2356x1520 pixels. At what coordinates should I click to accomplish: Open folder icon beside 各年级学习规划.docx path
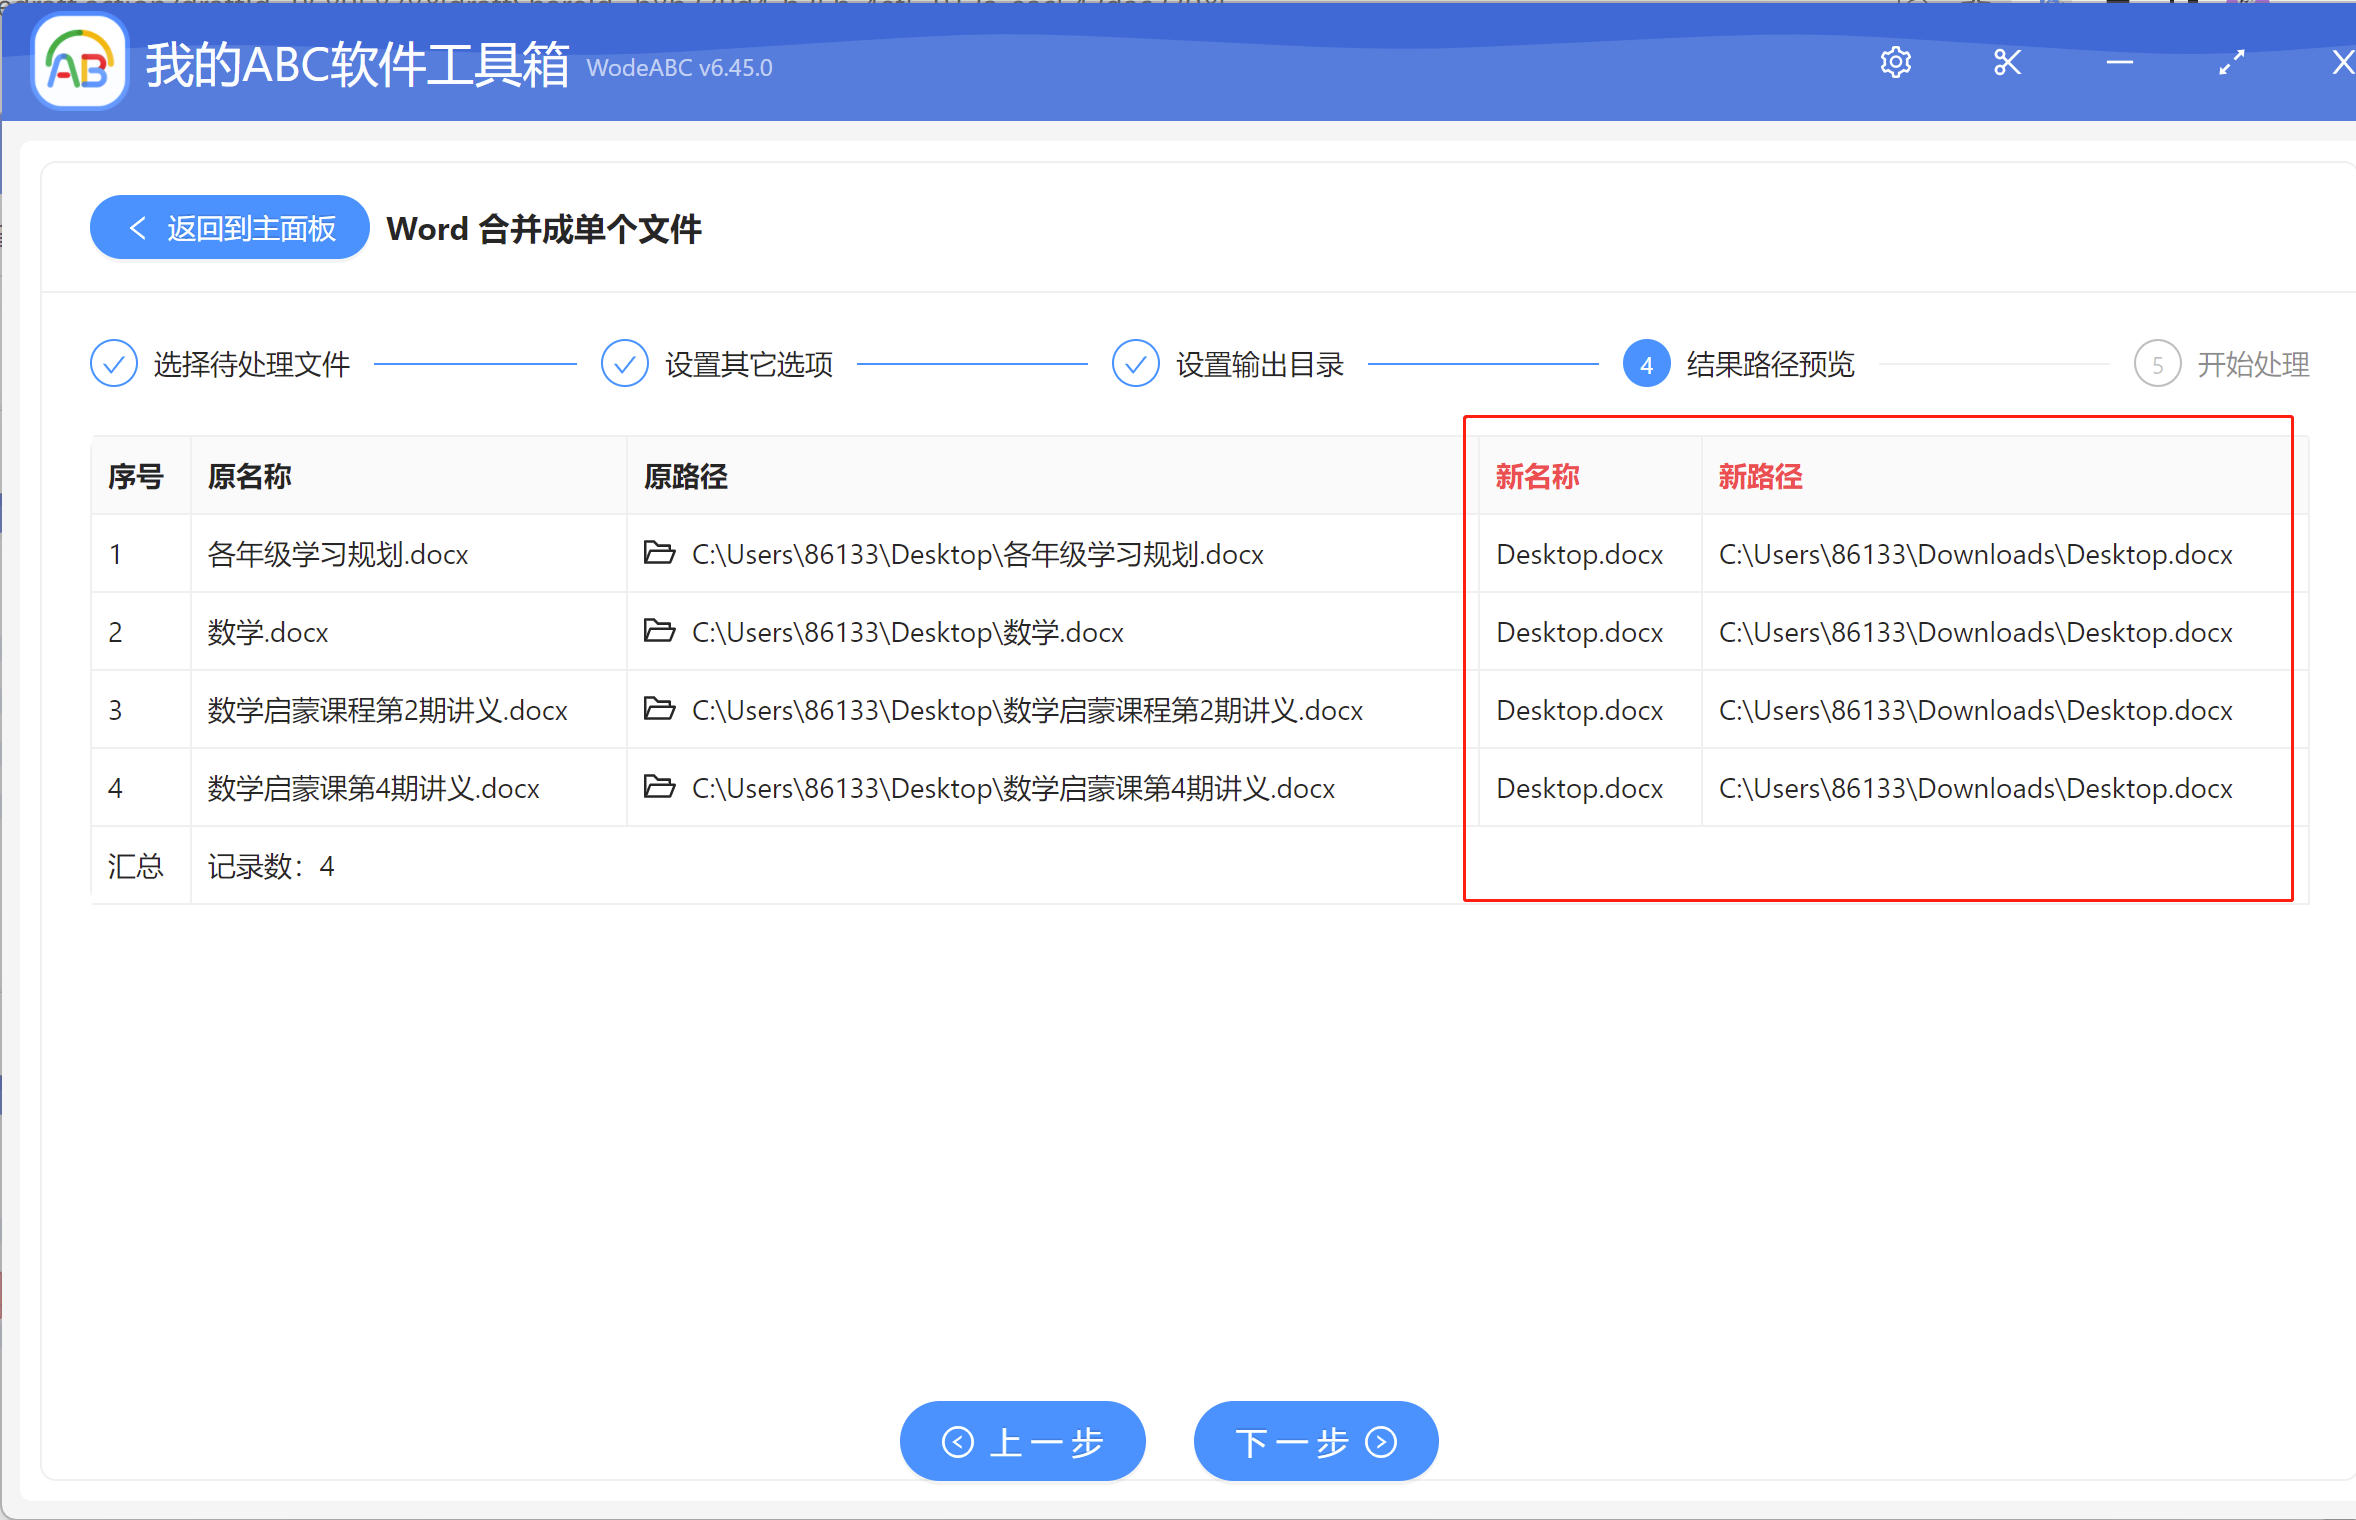pos(659,553)
